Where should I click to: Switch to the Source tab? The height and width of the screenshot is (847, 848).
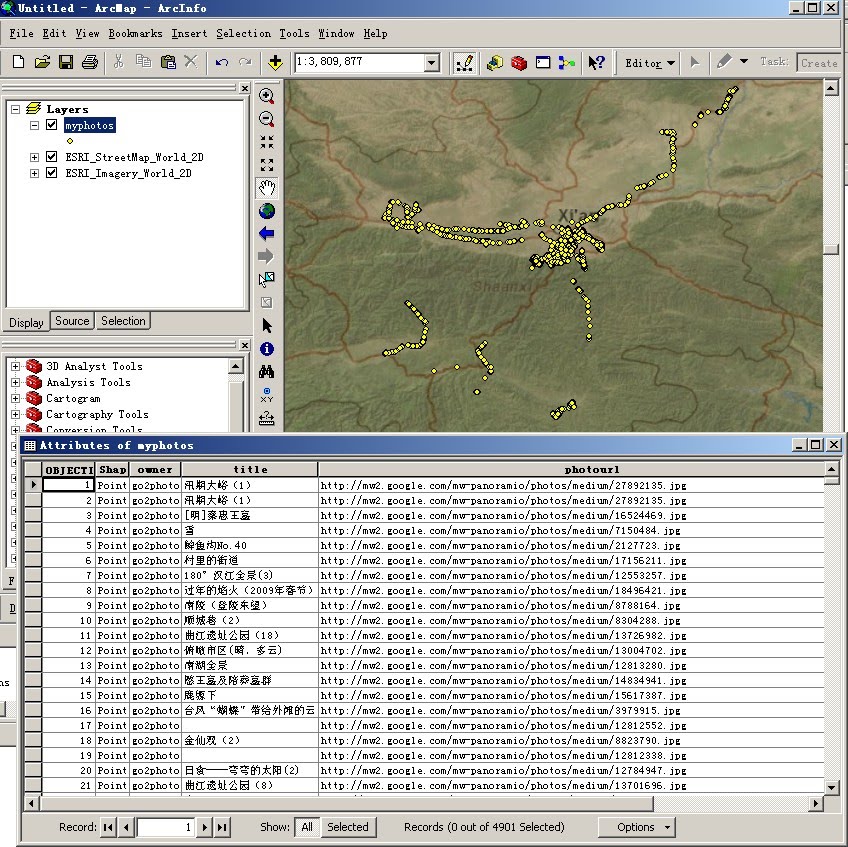coord(72,321)
